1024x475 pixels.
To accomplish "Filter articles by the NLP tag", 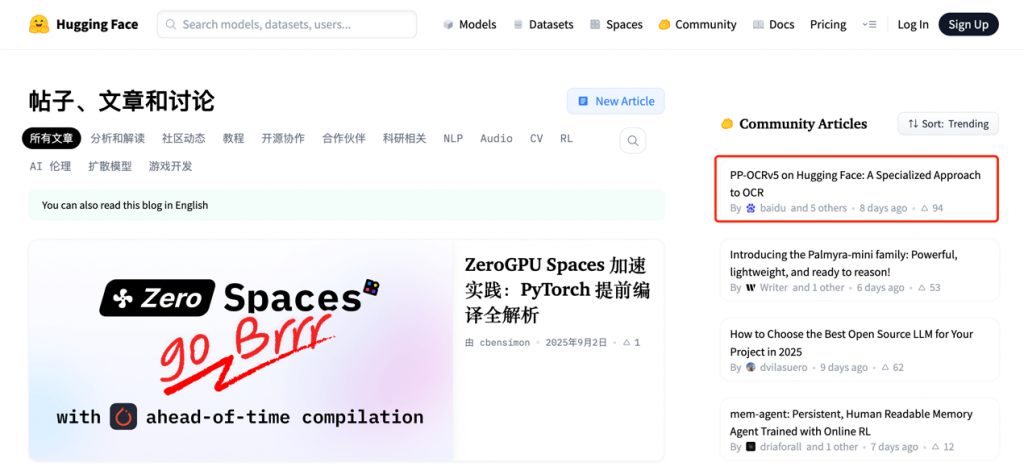I will pyautogui.click(x=453, y=139).
